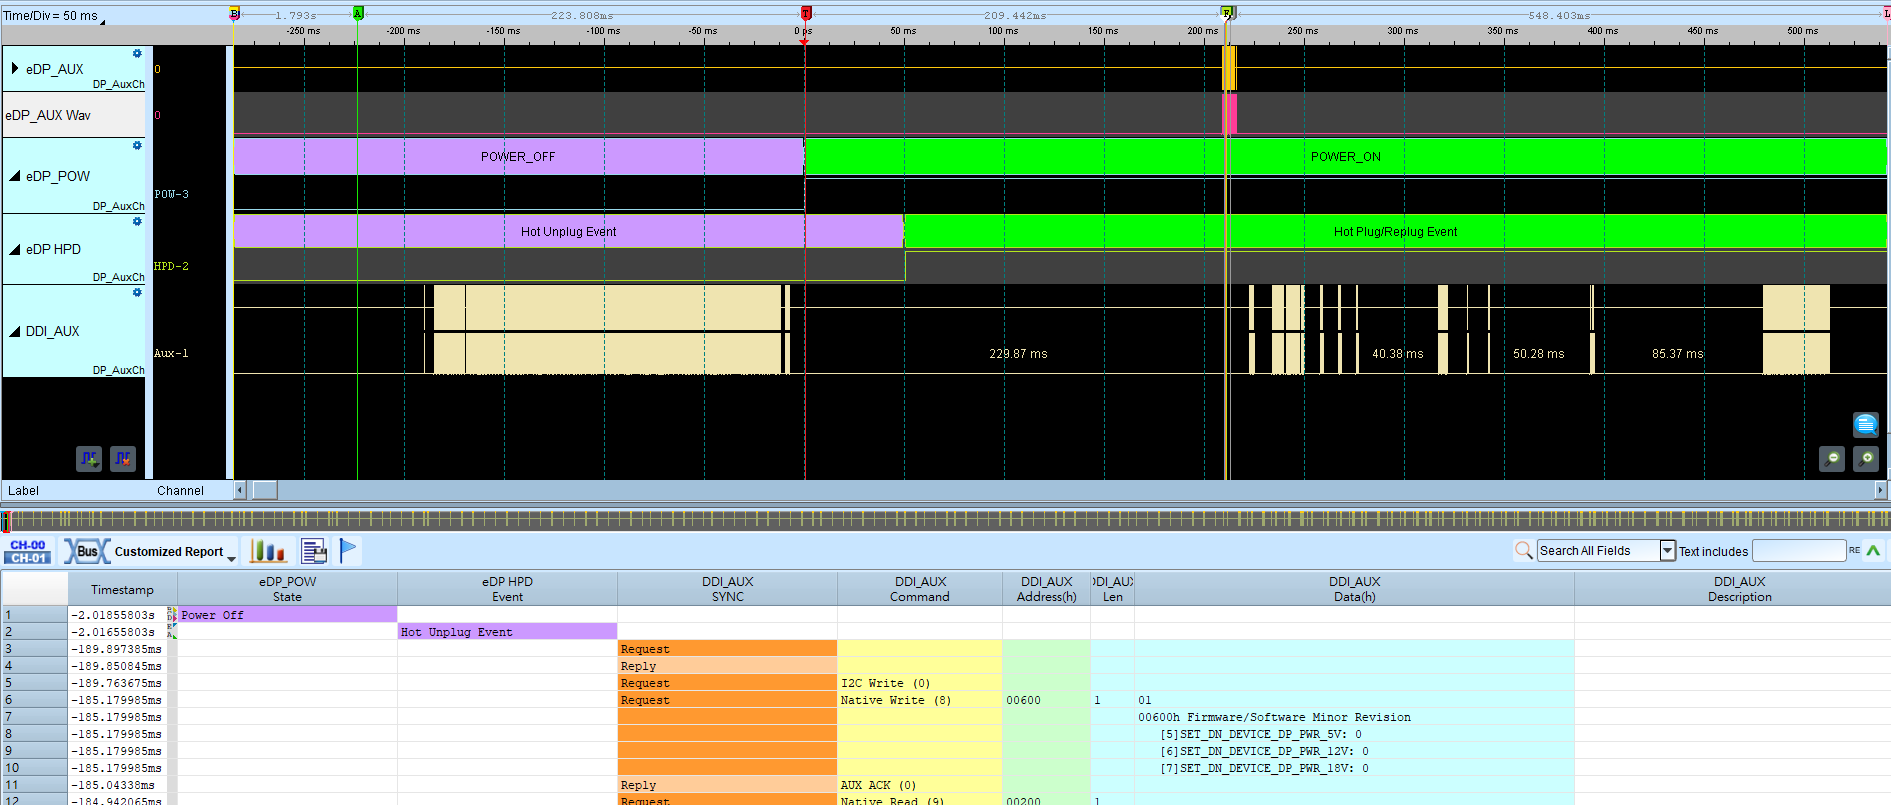Click waveform scrollbar left arrow
1891x805 pixels.
click(240, 490)
